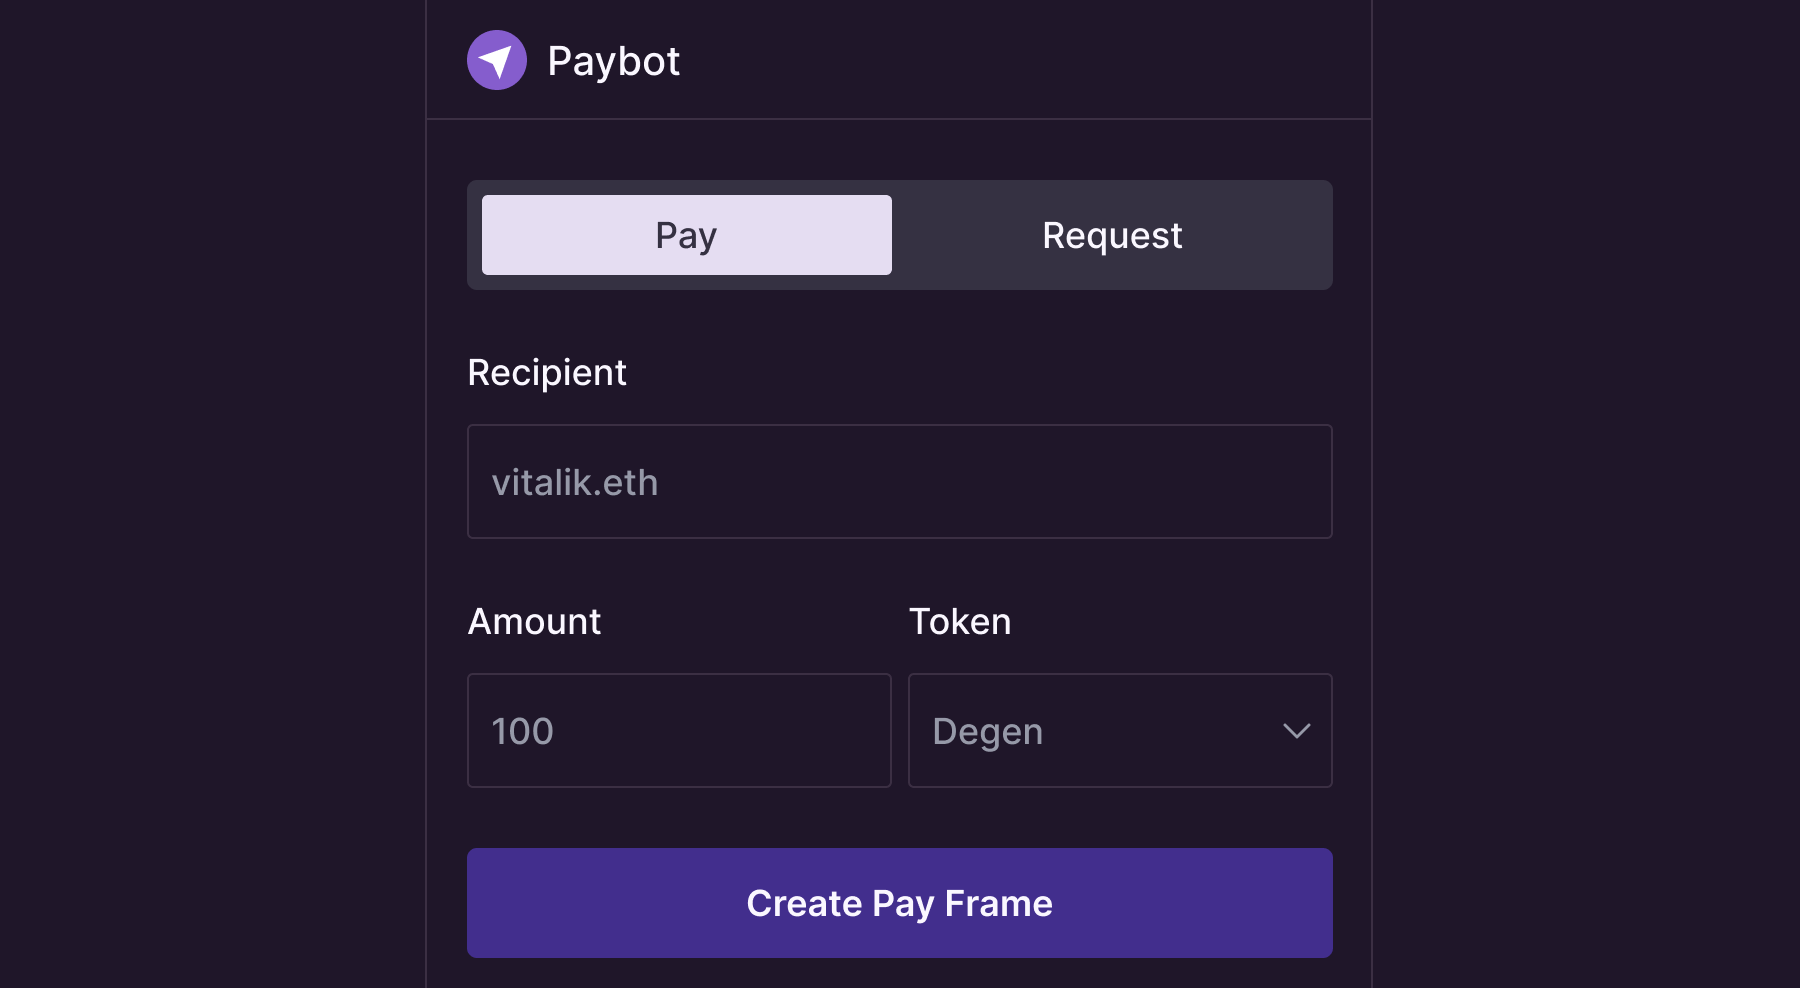Click the Amount label
The image size is (1800, 988).
(534, 622)
